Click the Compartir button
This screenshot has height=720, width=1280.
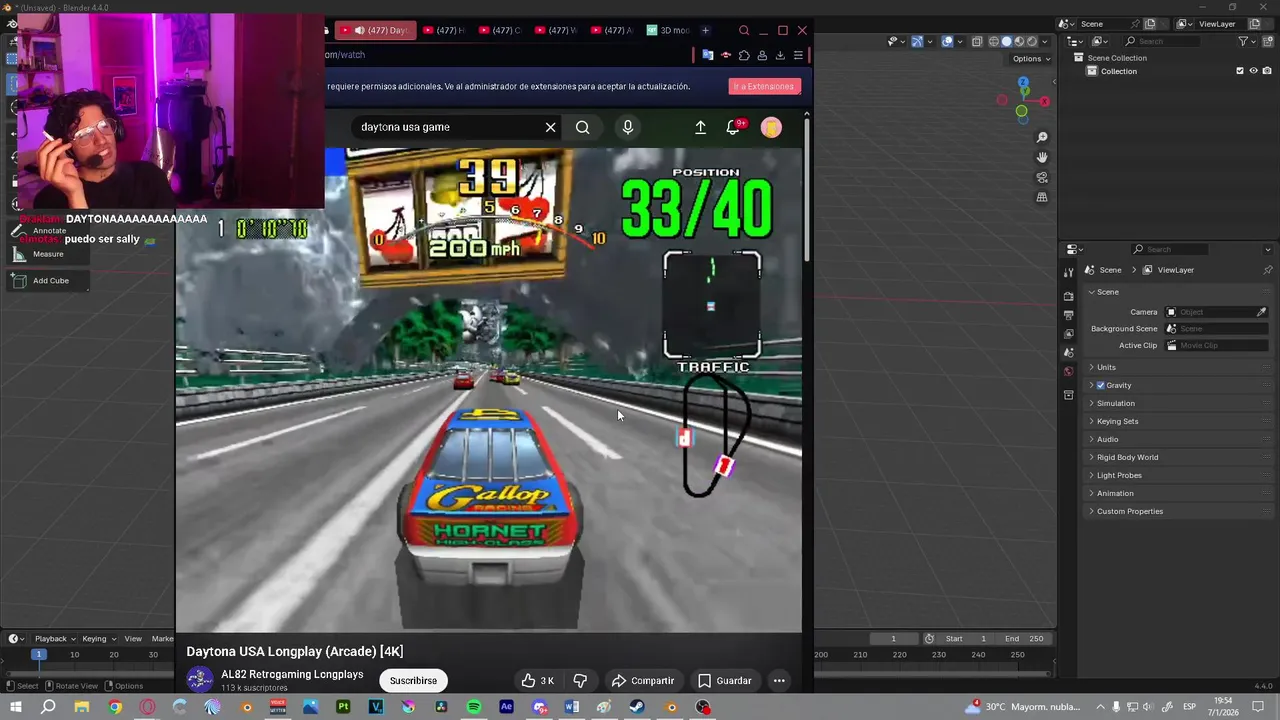tap(643, 681)
